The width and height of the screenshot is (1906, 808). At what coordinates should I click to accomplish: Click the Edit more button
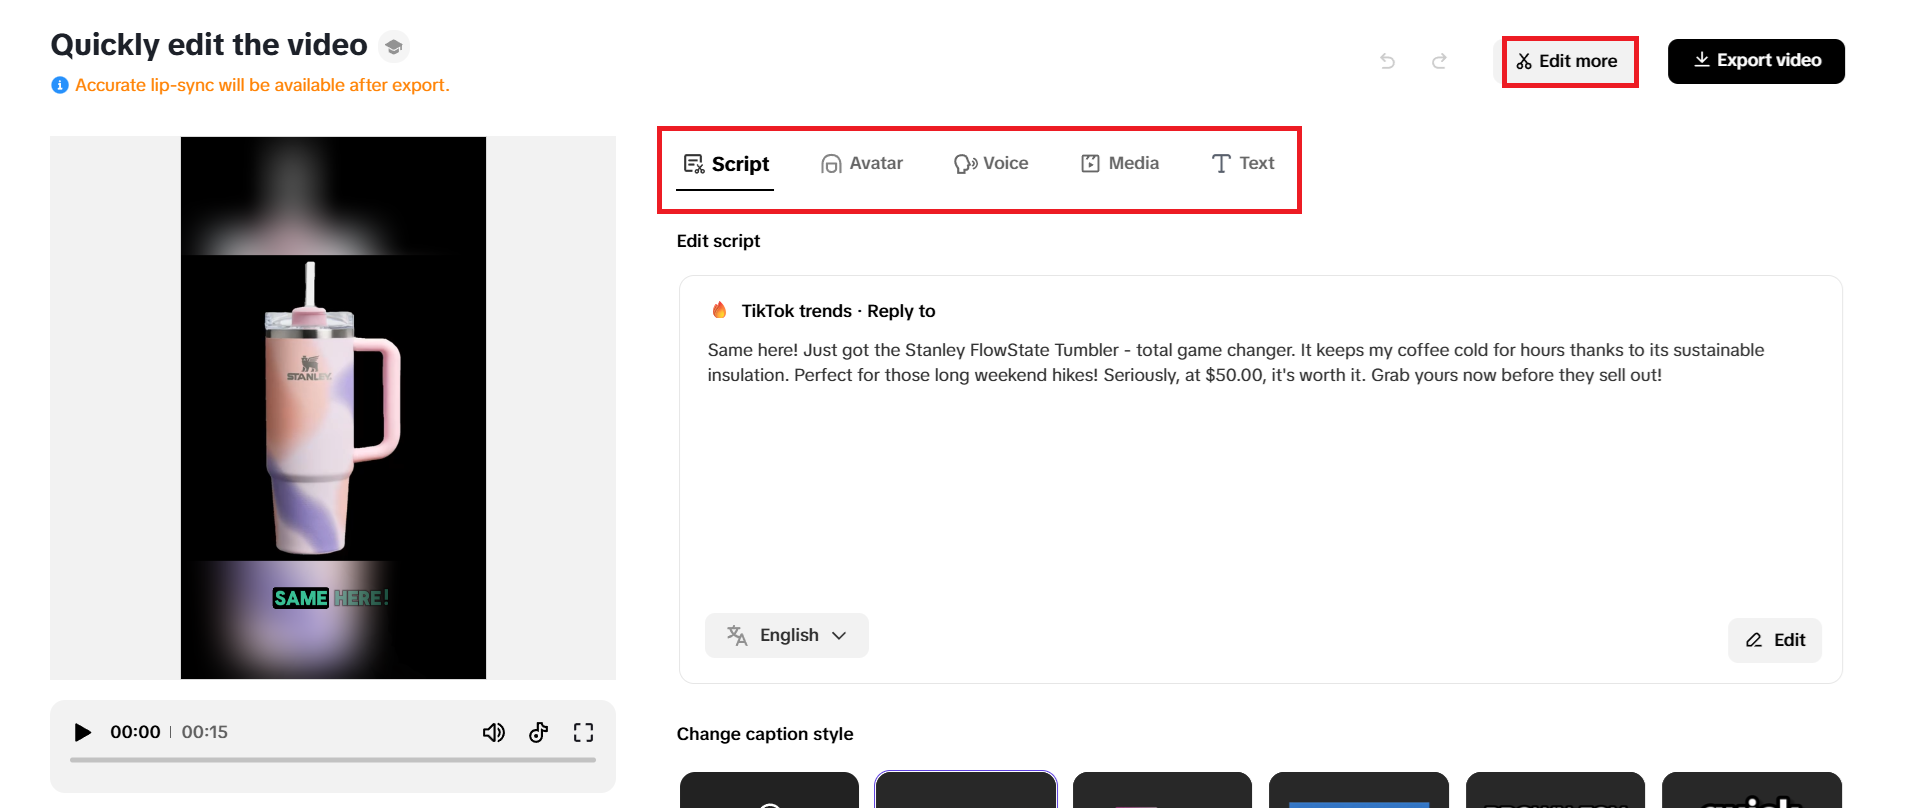tap(1567, 61)
